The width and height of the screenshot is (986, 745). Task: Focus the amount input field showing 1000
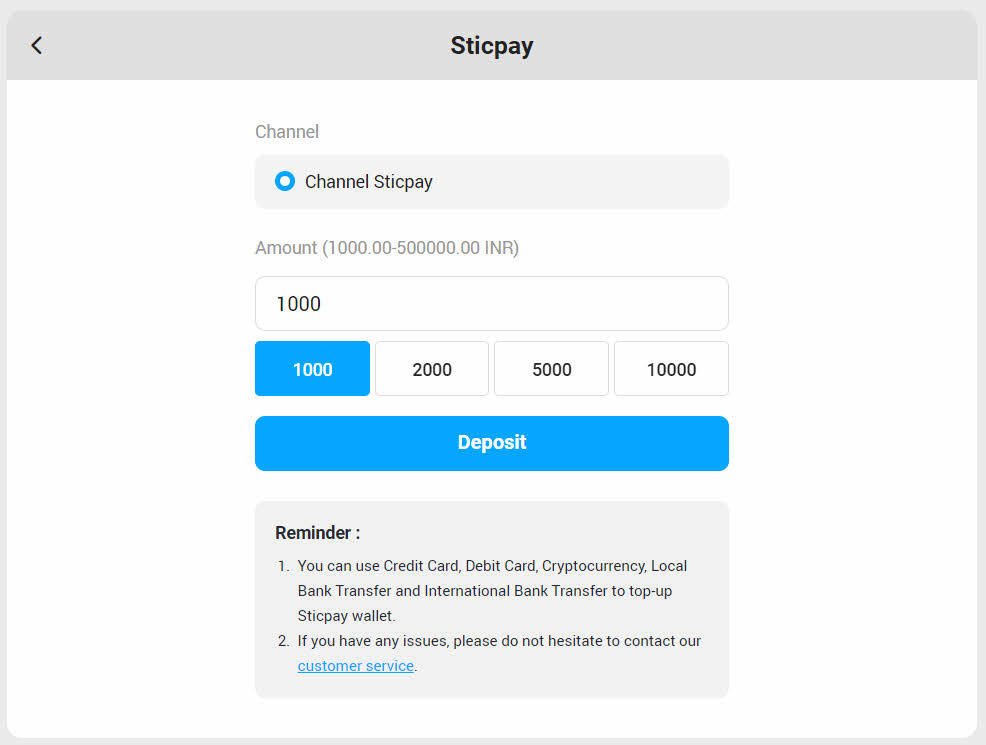491,303
